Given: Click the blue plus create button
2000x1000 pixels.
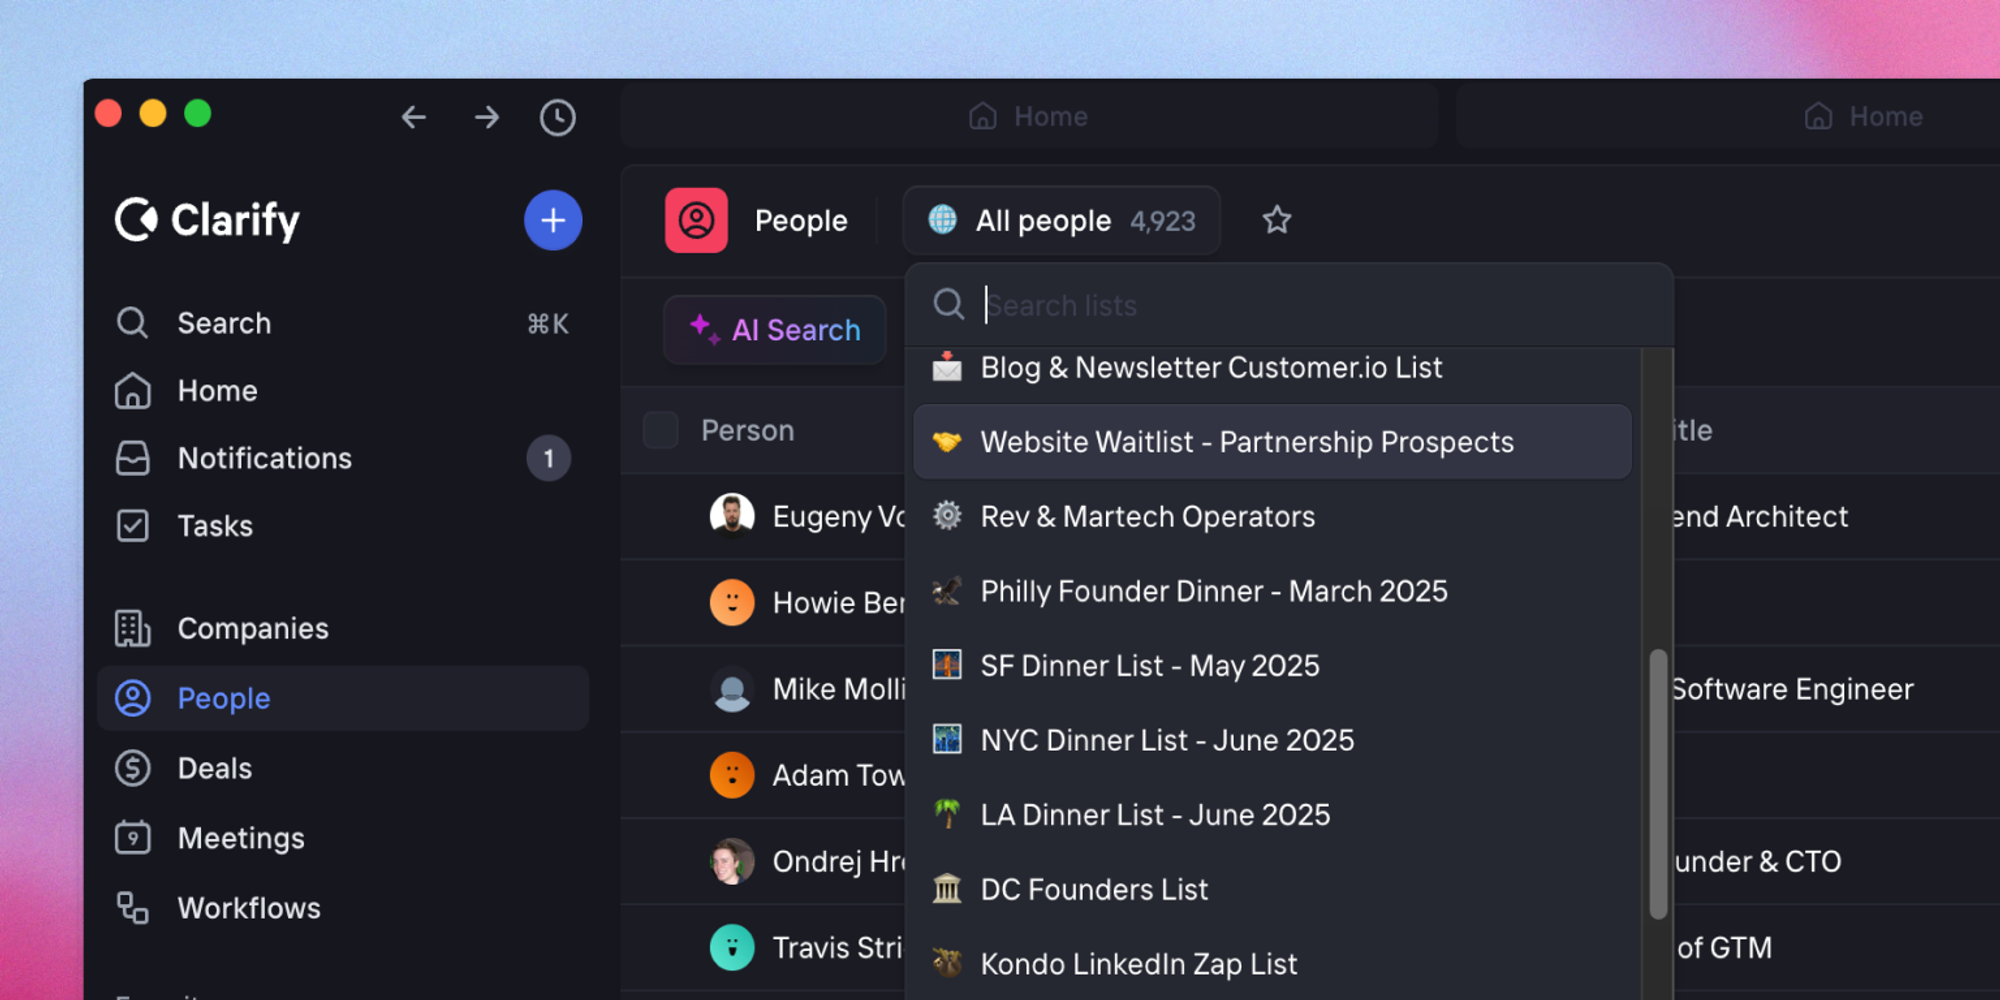Looking at the screenshot, I should click(x=553, y=220).
